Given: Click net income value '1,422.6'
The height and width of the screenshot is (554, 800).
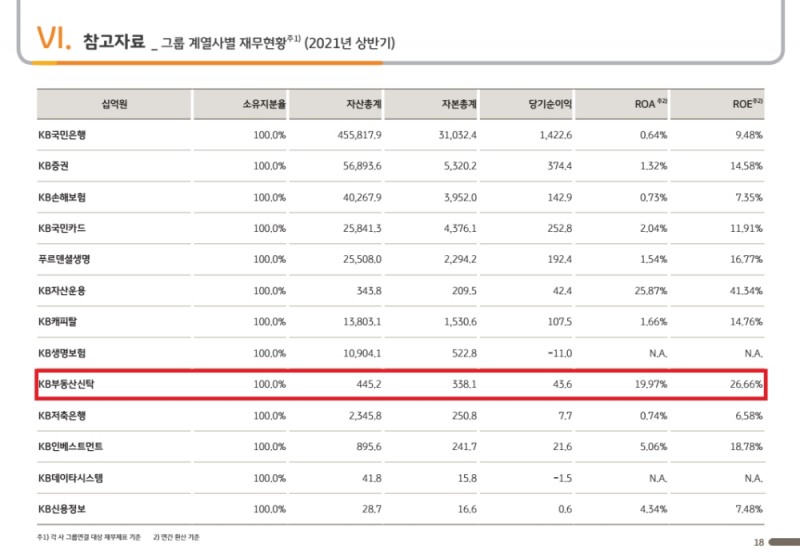Looking at the screenshot, I should [x=556, y=135].
